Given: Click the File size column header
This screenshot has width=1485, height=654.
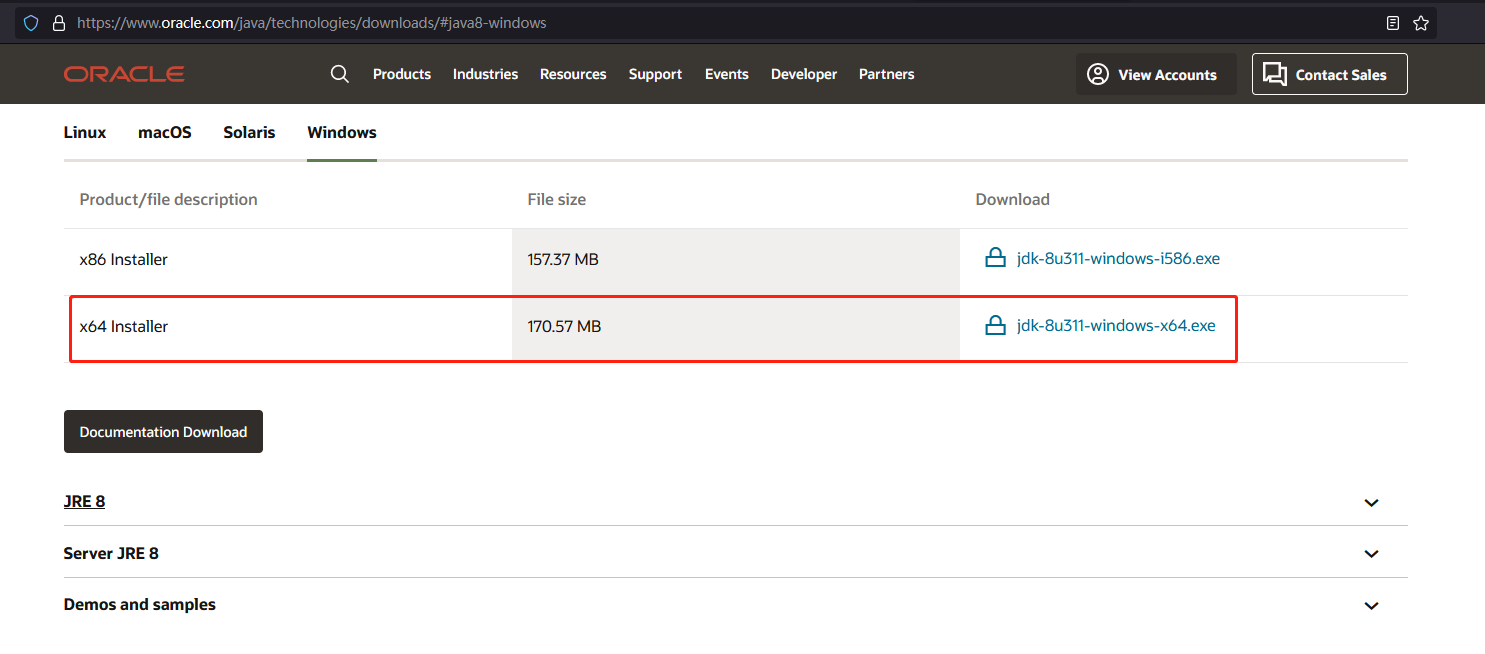Looking at the screenshot, I should [x=557, y=199].
